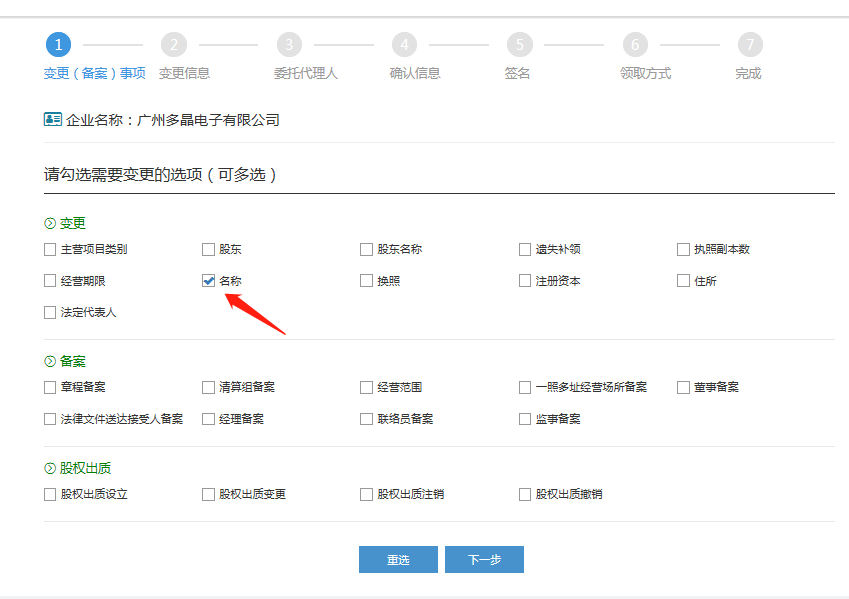This screenshot has height=599, width=849.
Task: Click the step 6 领取方式 circle
Action: click(x=634, y=44)
